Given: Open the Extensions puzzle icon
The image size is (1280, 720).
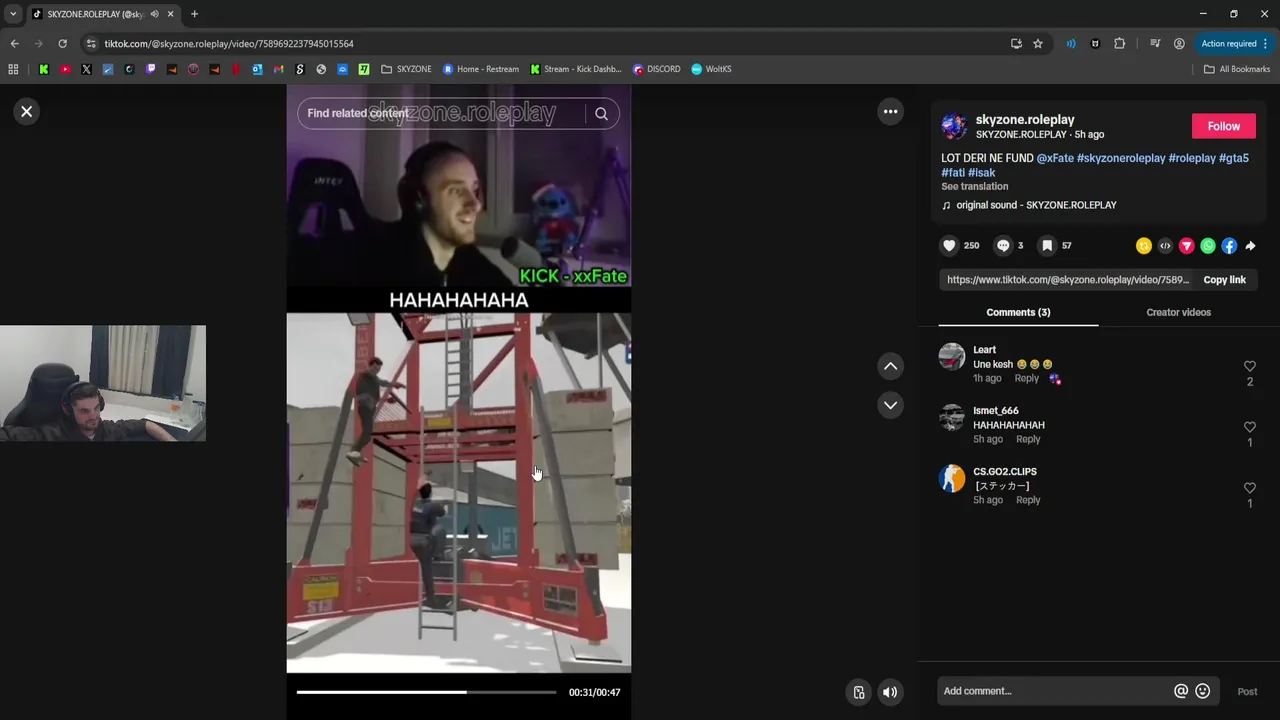Looking at the screenshot, I should pos(1119,44).
